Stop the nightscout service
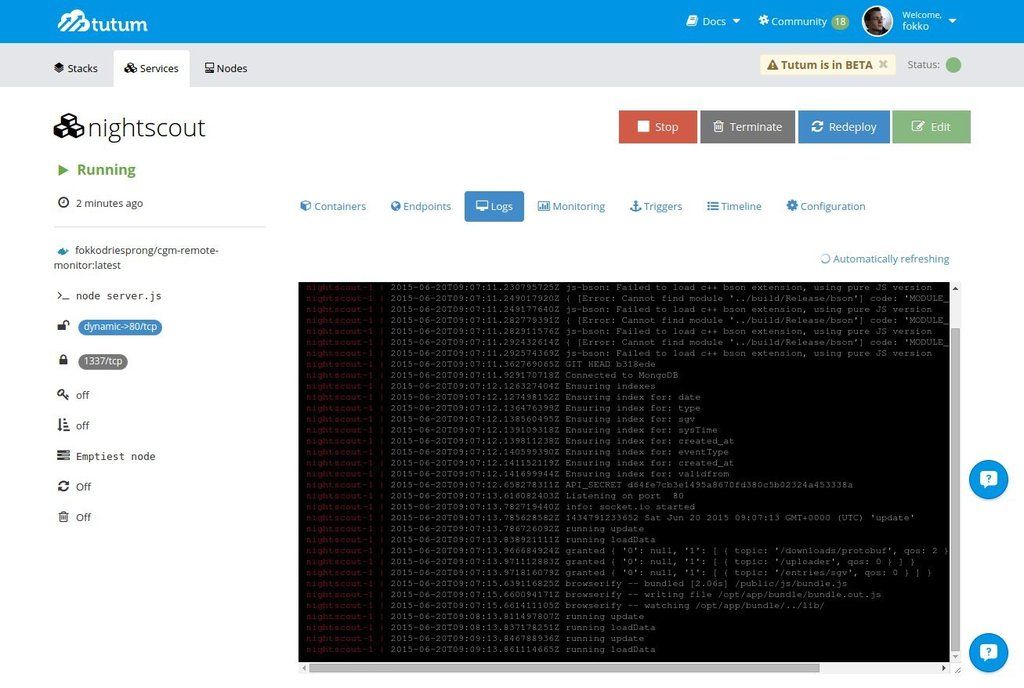Screen dimensions: 1024x688 point(658,127)
